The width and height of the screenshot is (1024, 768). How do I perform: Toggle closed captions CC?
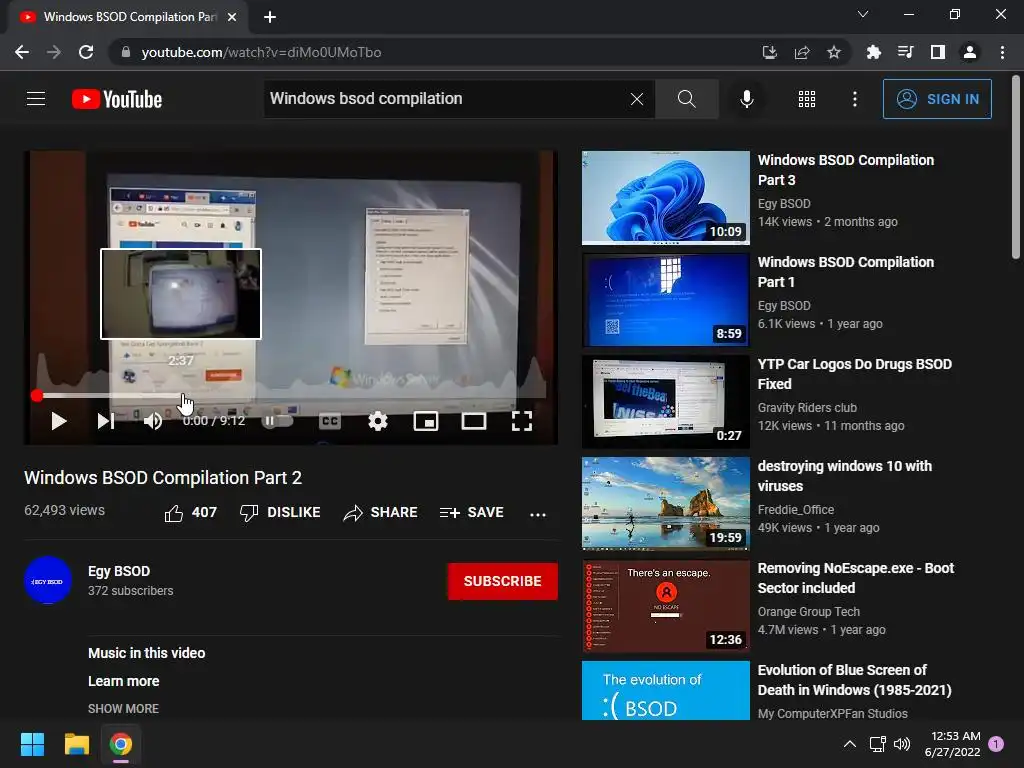(330, 421)
